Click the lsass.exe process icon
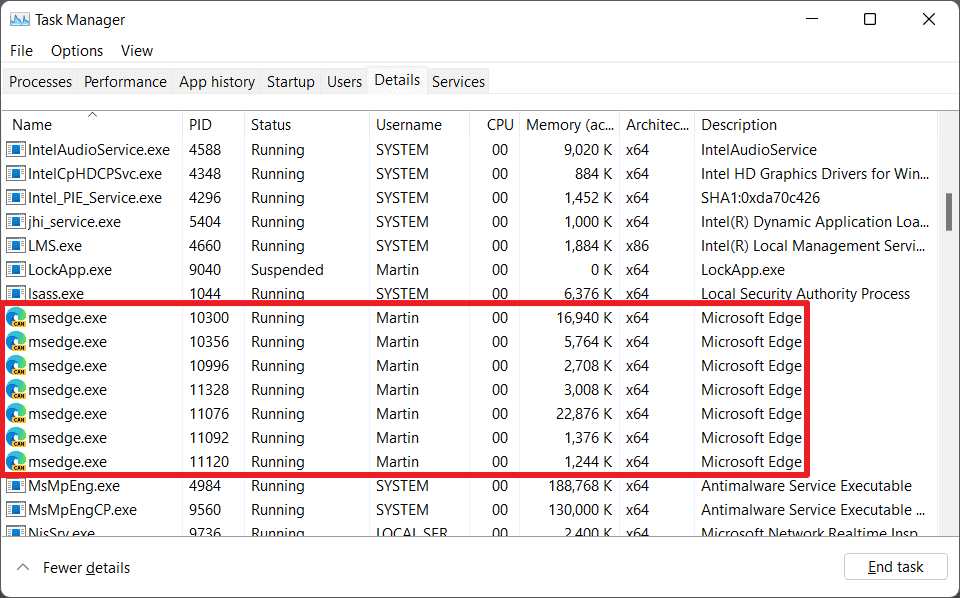960x598 pixels. (15, 293)
